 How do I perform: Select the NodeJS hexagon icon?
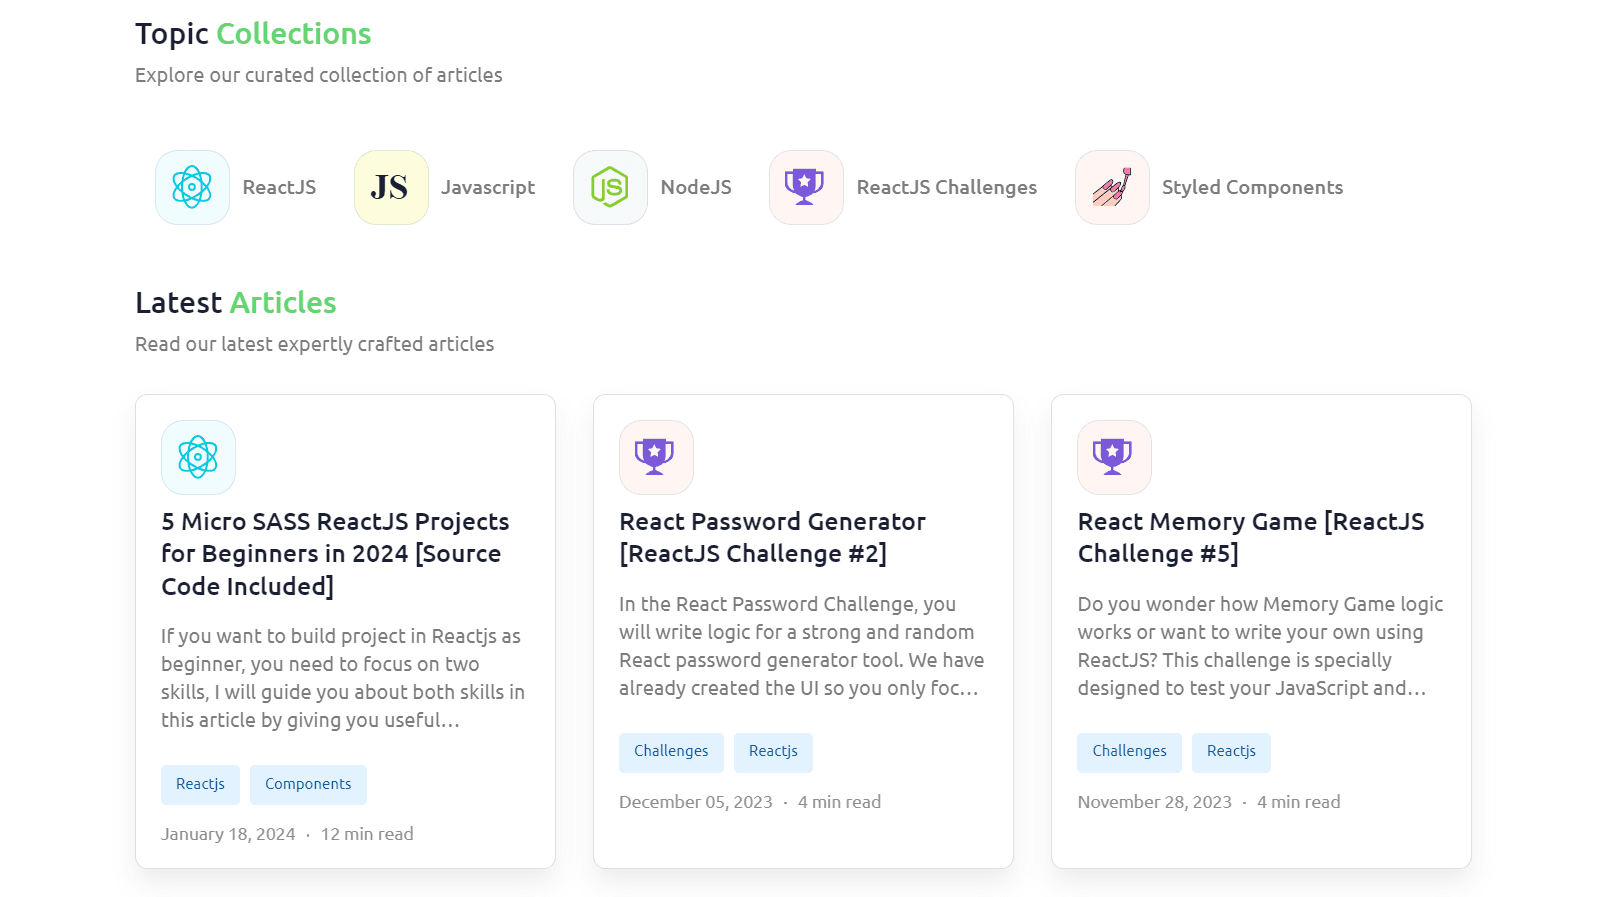point(610,188)
